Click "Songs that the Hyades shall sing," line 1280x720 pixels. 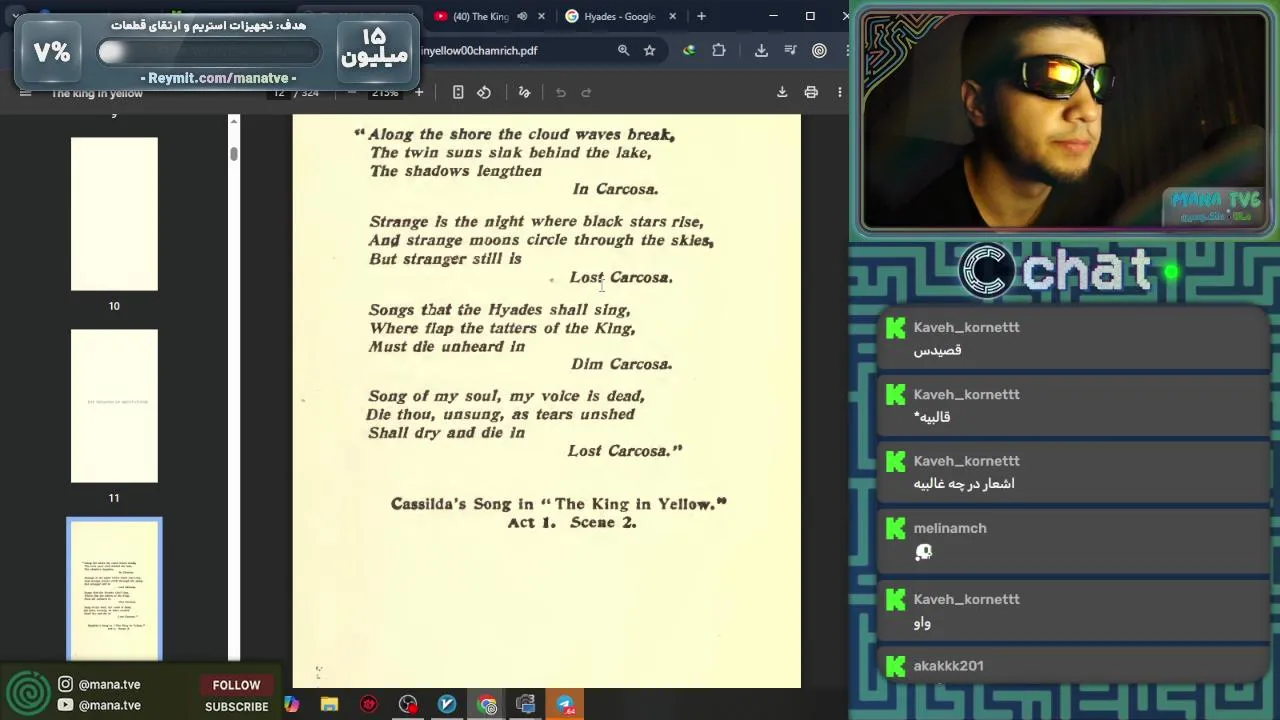[x=499, y=310]
